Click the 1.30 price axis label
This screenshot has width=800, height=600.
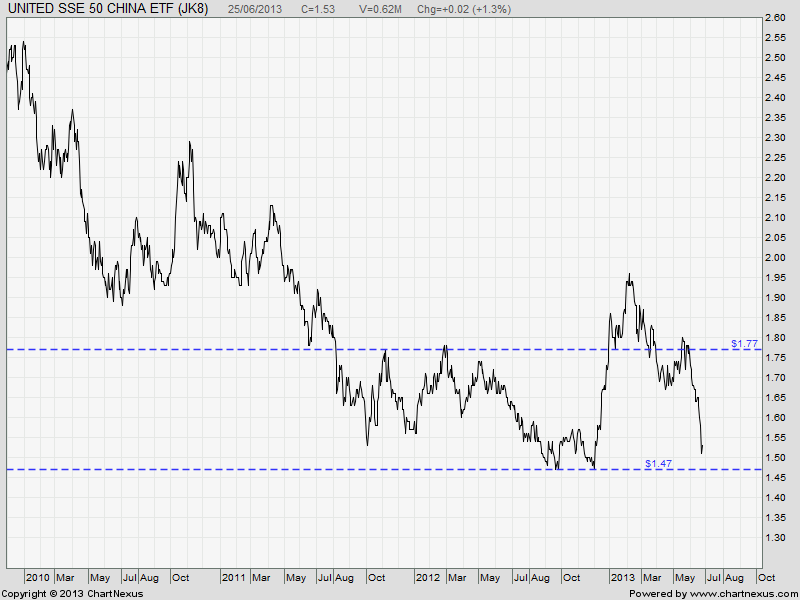click(x=775, y=538)
